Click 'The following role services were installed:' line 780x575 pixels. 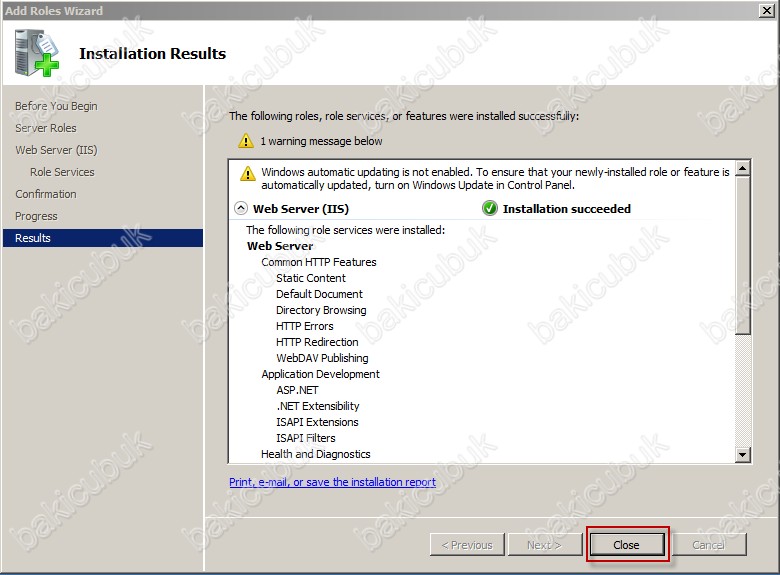[x=346, y=230]
